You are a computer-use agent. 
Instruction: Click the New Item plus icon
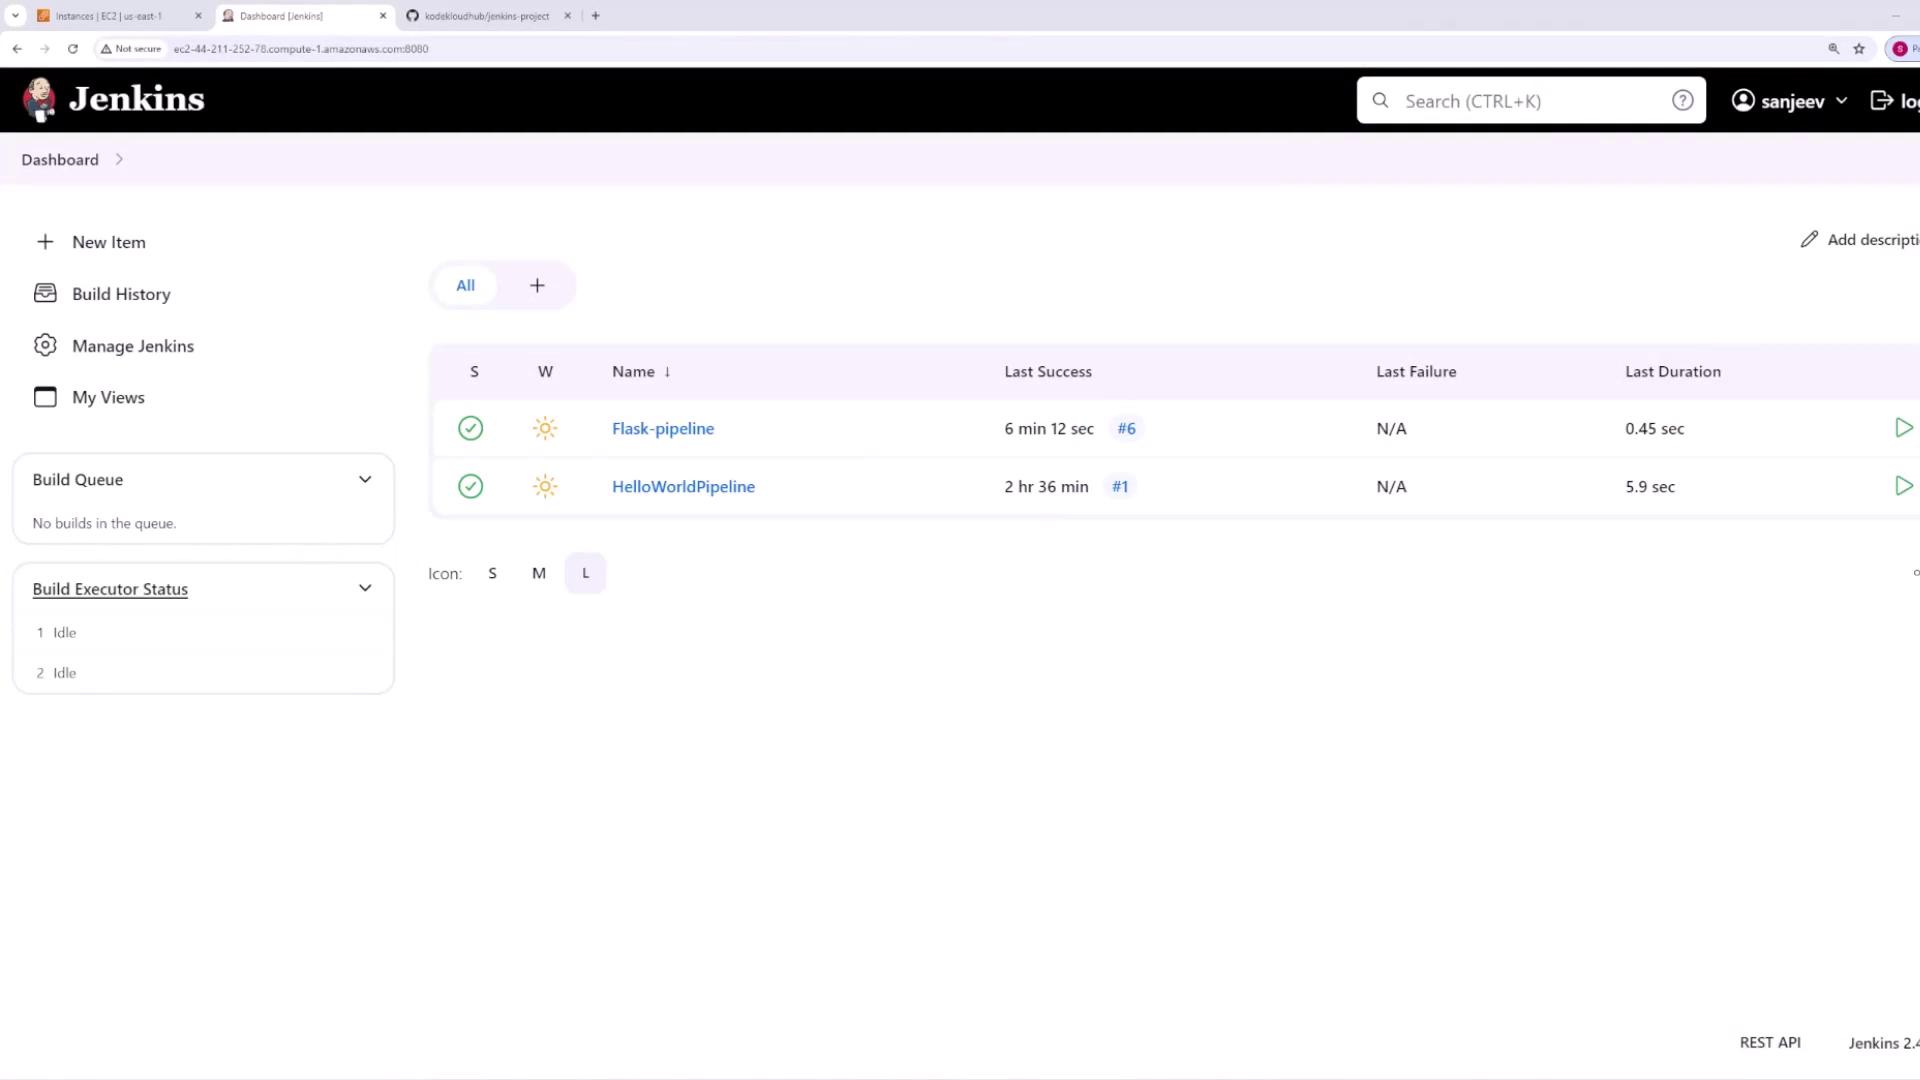pos(45,242)
